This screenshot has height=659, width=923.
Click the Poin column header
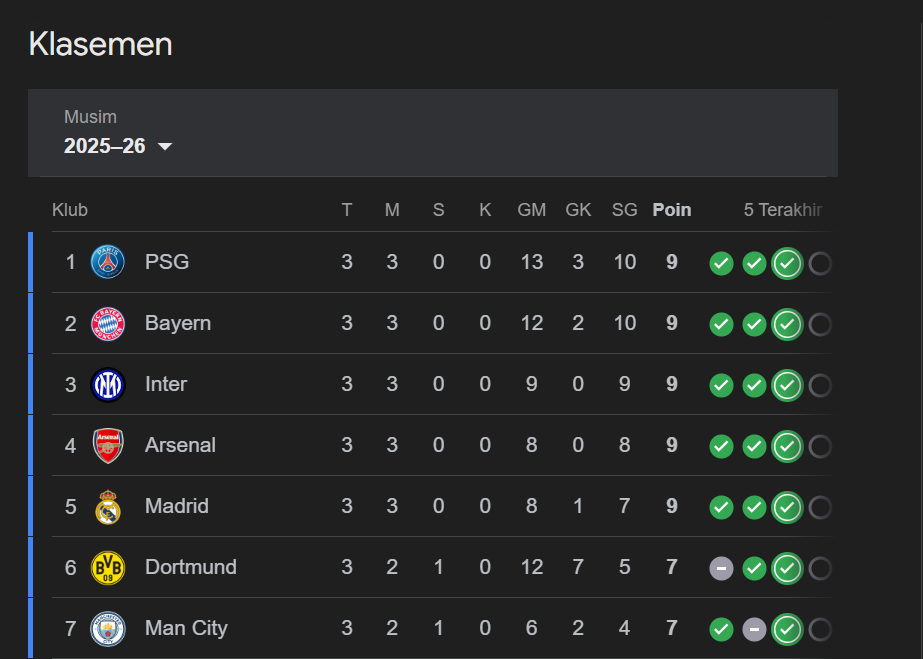click(x=671, y=210)
